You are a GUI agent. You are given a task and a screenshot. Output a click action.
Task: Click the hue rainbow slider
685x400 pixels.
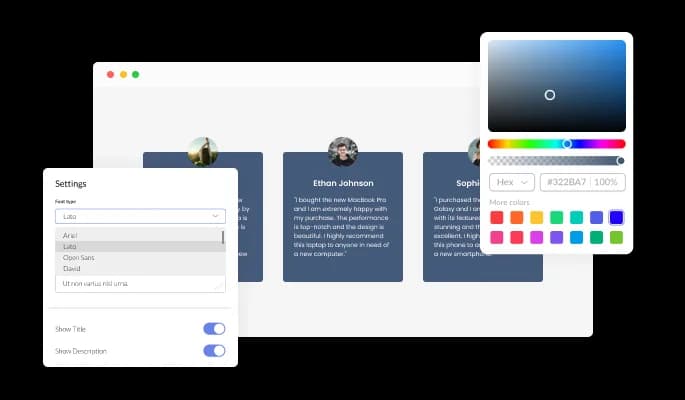click(x=557, y=144)
